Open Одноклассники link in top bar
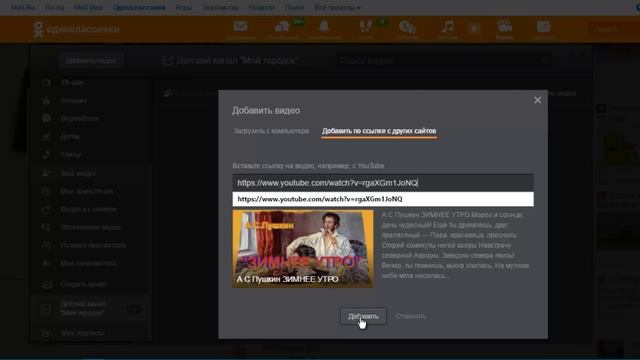Viewport: 640px width, 360px height. [x=139, y=7]
